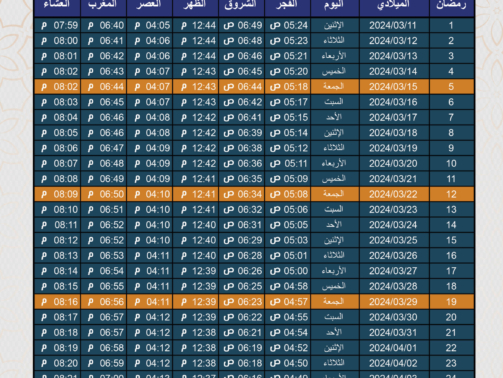Click the sunrise time 06:18
The height and width of the screenshot is (378, 503).
[242, 363]
